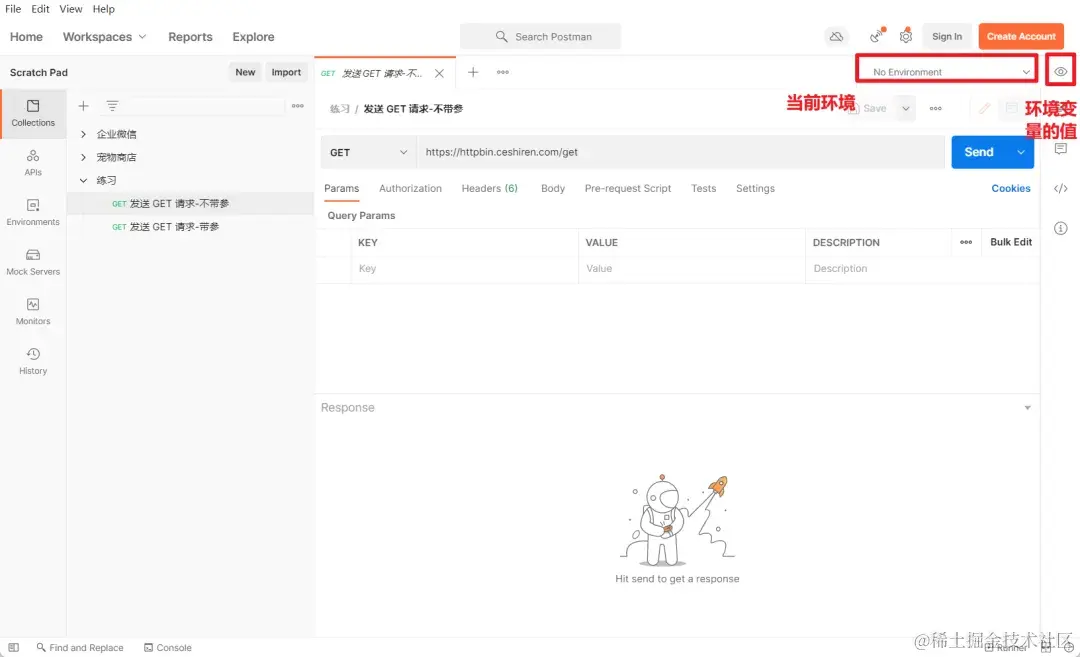
Task: Open the History sidebar panel
Action: point(33,362)
